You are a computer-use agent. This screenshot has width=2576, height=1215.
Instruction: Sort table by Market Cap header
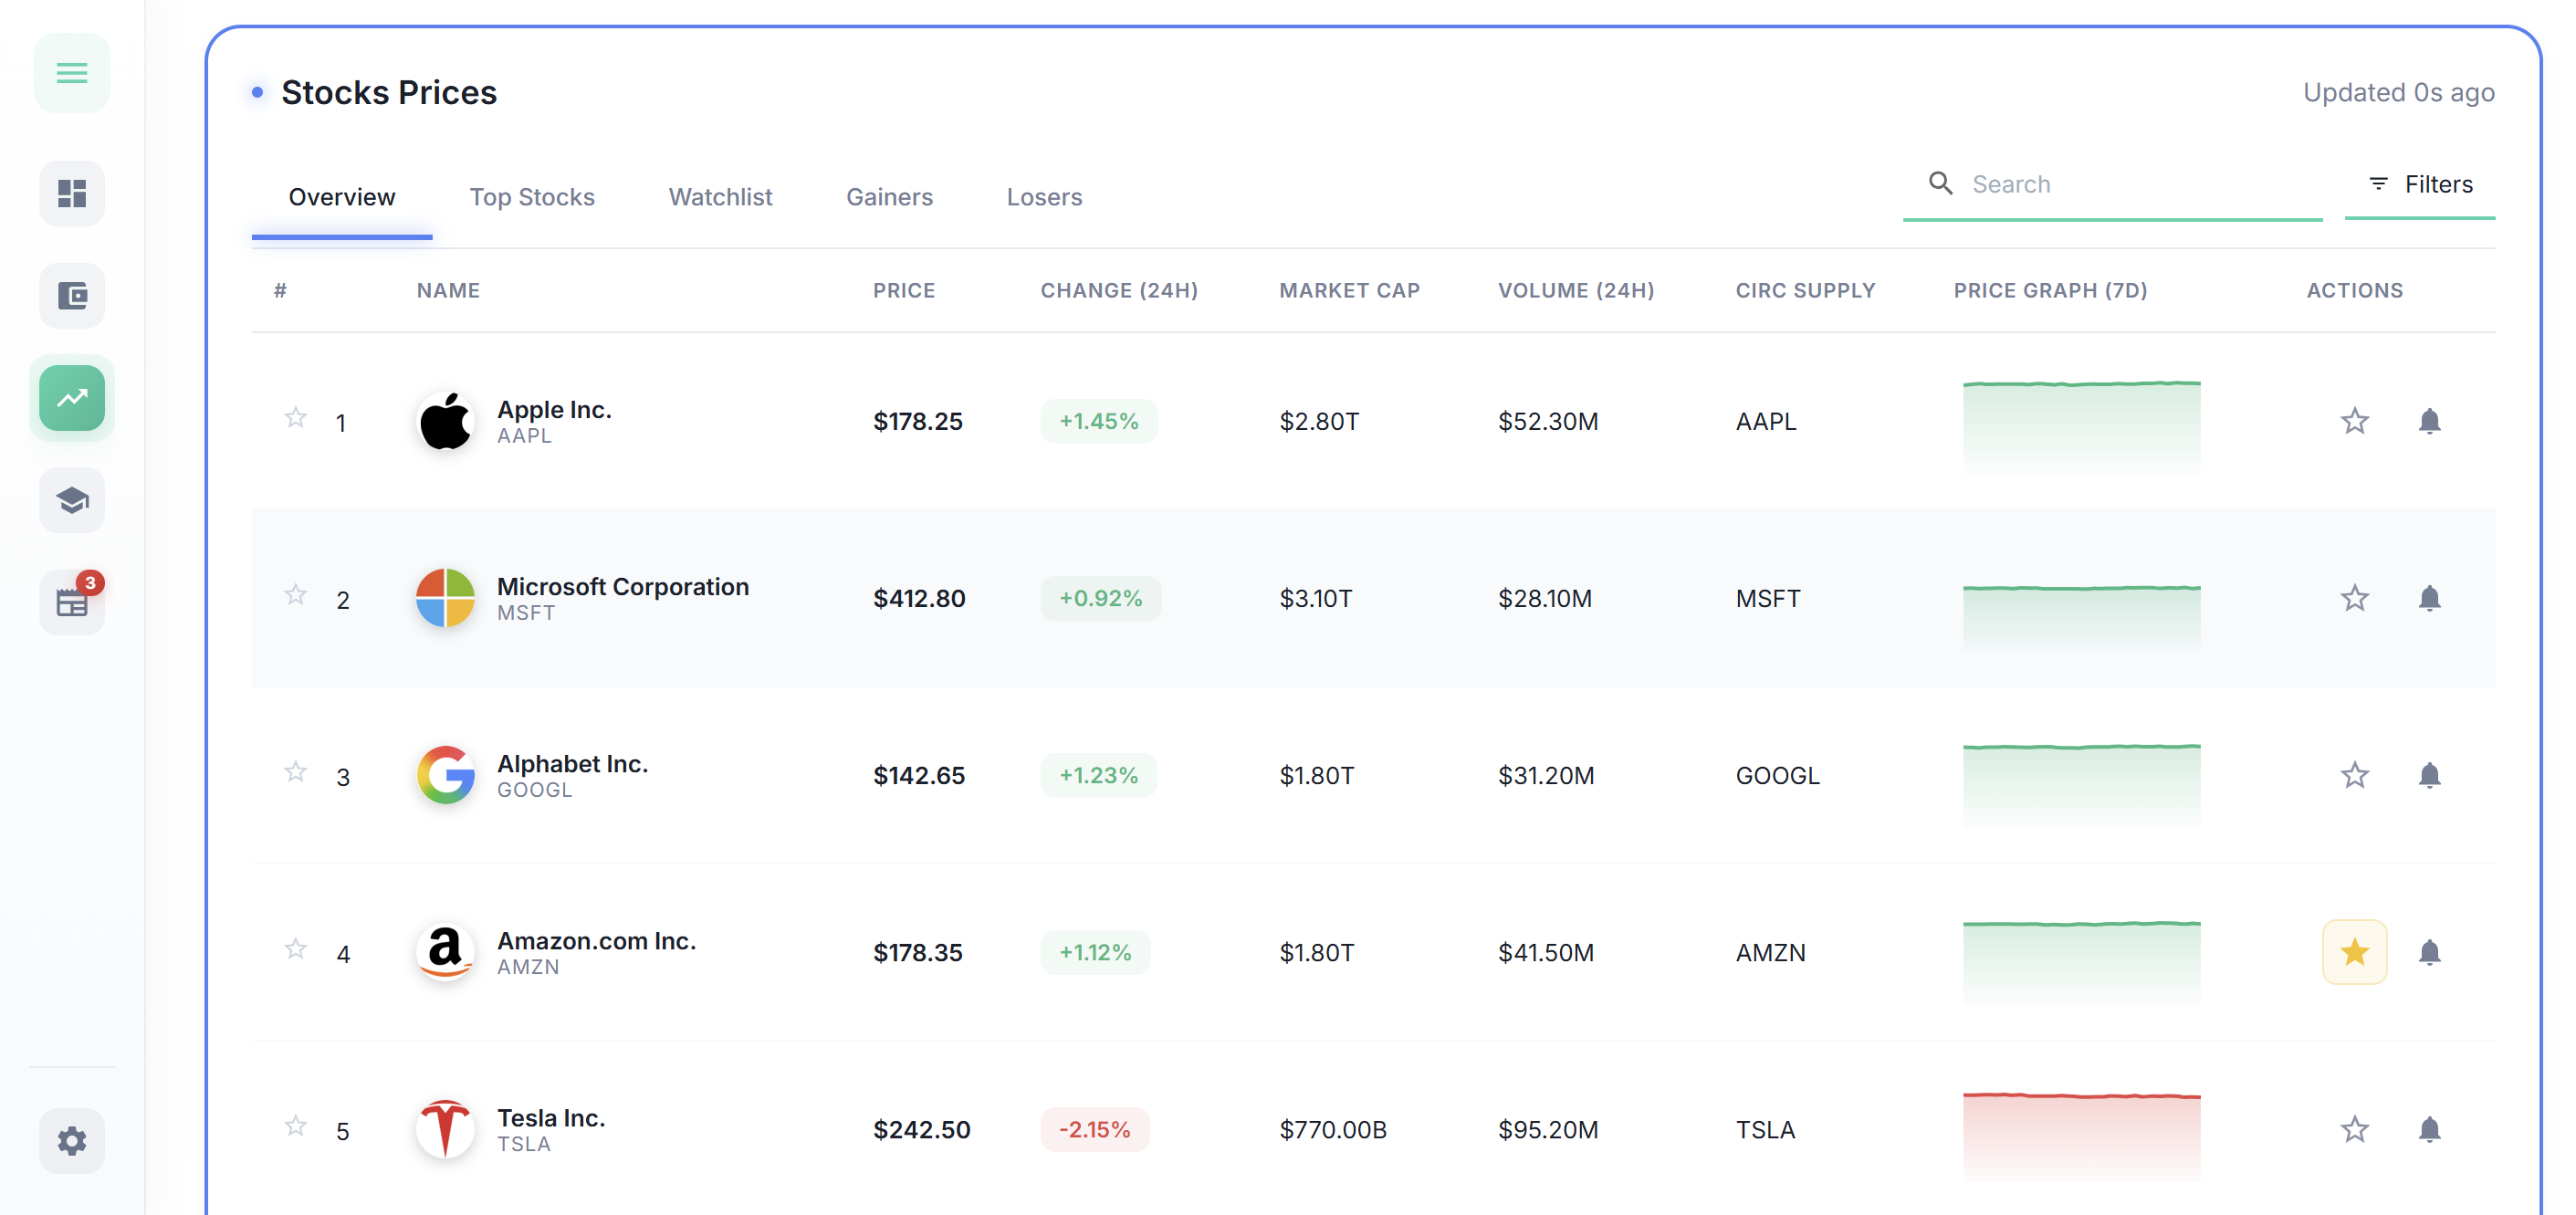tap(1349, 290)
